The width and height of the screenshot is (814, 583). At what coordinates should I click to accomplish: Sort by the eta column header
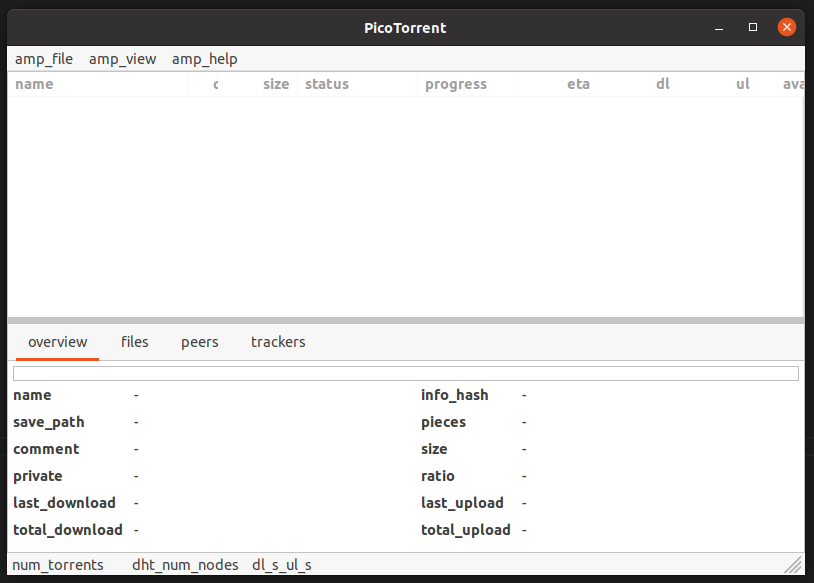558,84
